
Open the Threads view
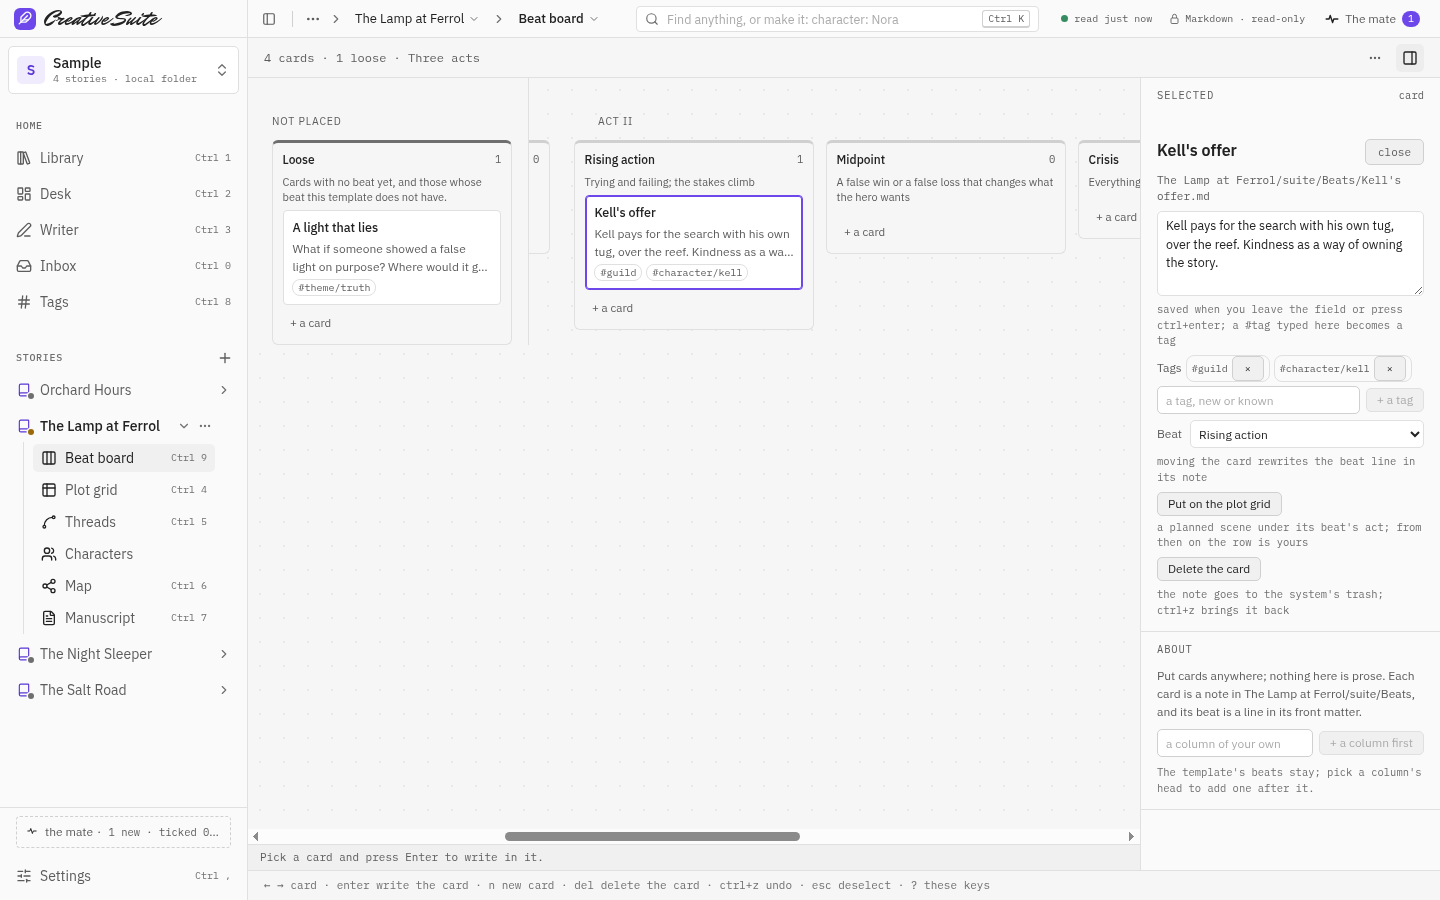click(124, 522)
